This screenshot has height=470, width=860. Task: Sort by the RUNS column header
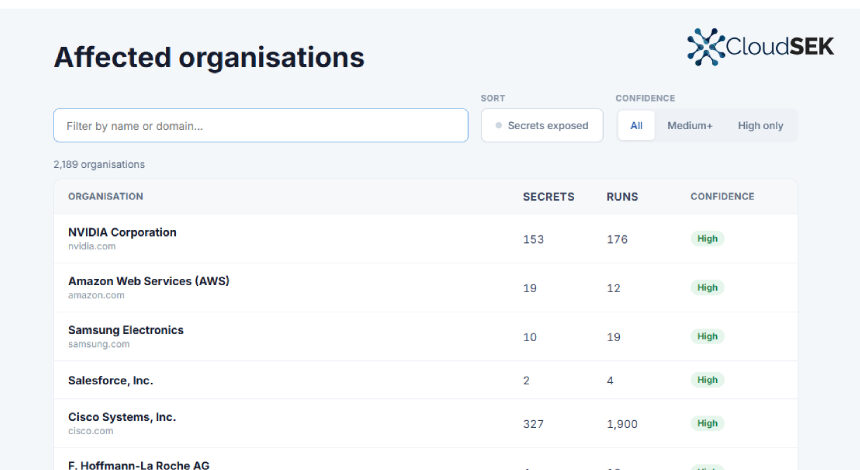(622, 197)
